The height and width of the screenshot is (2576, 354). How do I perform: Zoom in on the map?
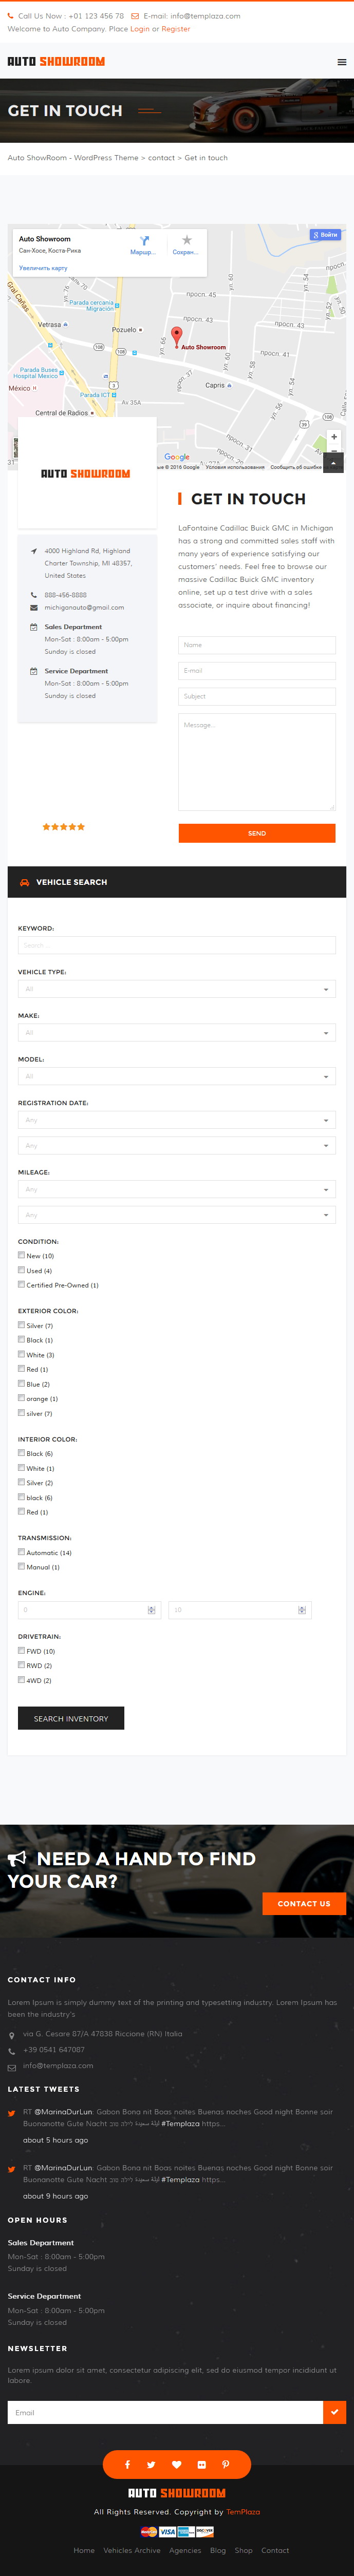(334, 437)
